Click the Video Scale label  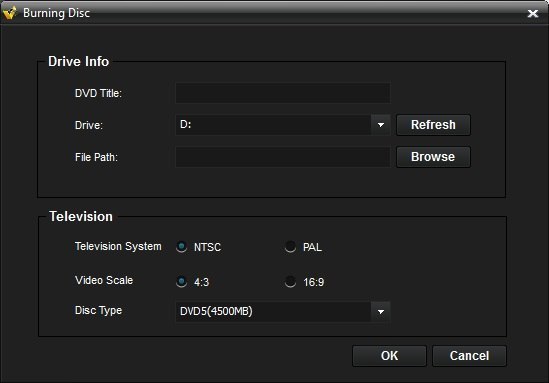(104, 280)
